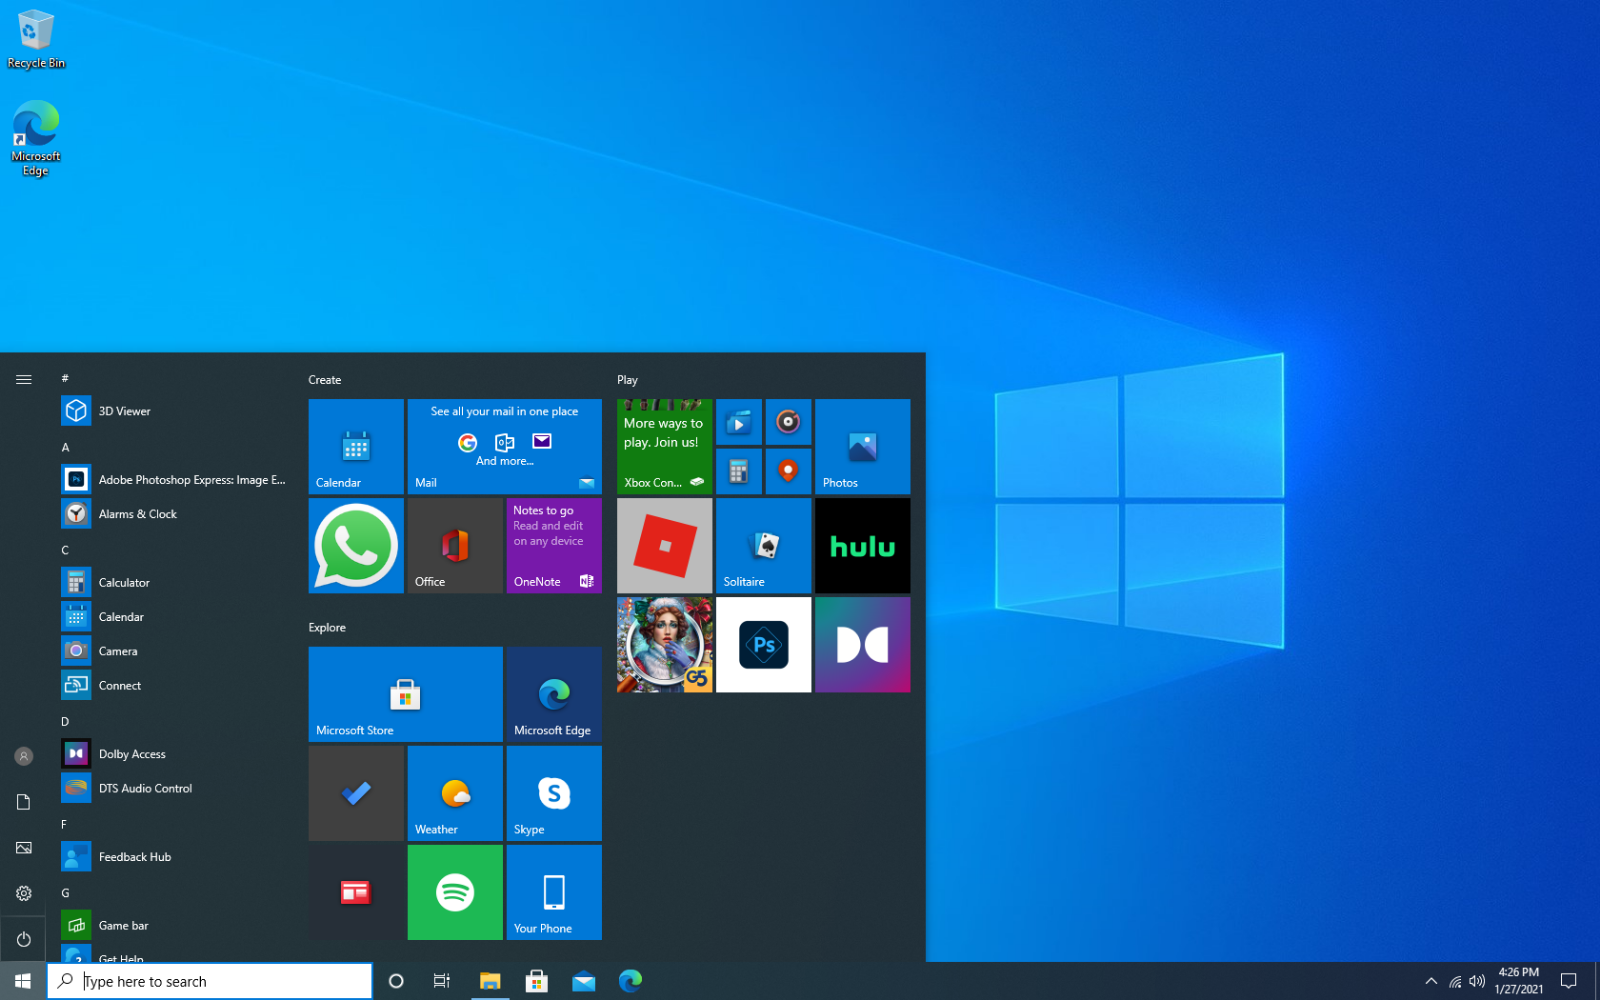Open the Dolby Access tile in Play
The height and width of the screenshot is (1000, 1600).
[862, 645]
